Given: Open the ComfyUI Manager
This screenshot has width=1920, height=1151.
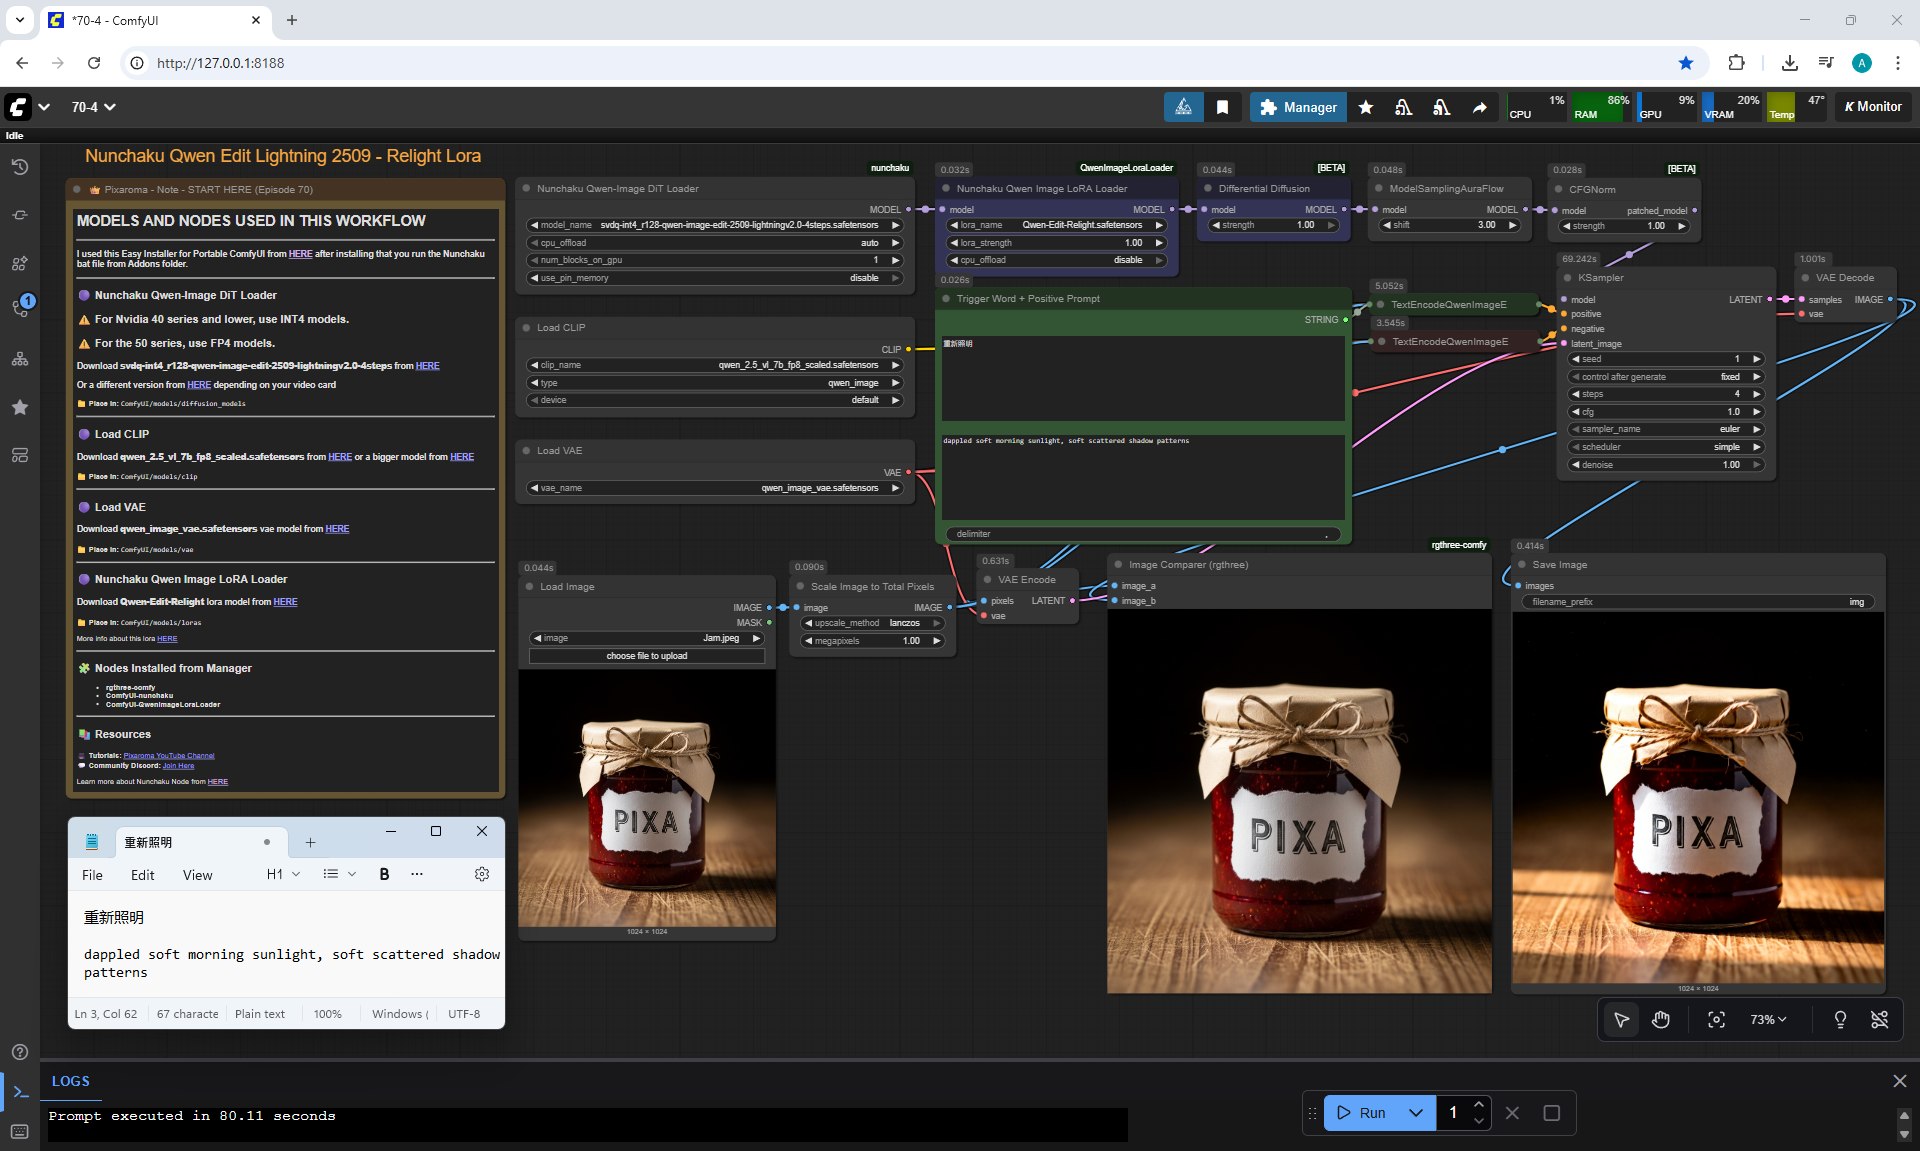Looking at the screenshot, I should [x=1297, y=107].
